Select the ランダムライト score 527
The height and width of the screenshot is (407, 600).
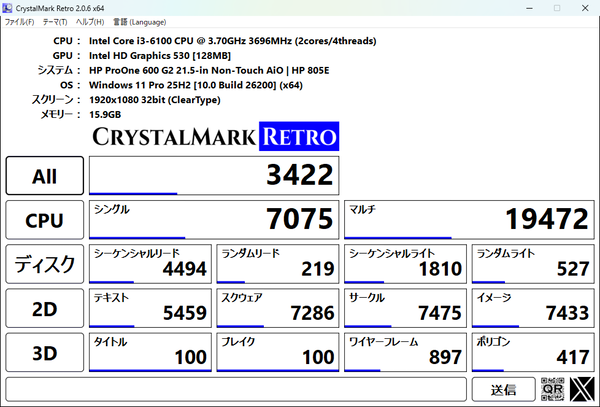click(x=573, y=269)
